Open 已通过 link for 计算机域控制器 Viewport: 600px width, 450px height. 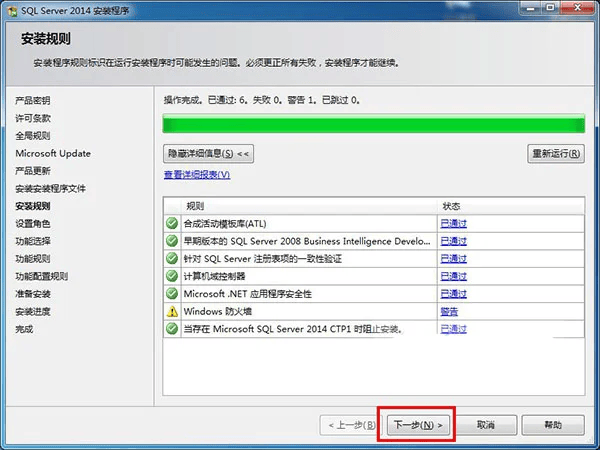pyautogui.click(x=453, y=276)
